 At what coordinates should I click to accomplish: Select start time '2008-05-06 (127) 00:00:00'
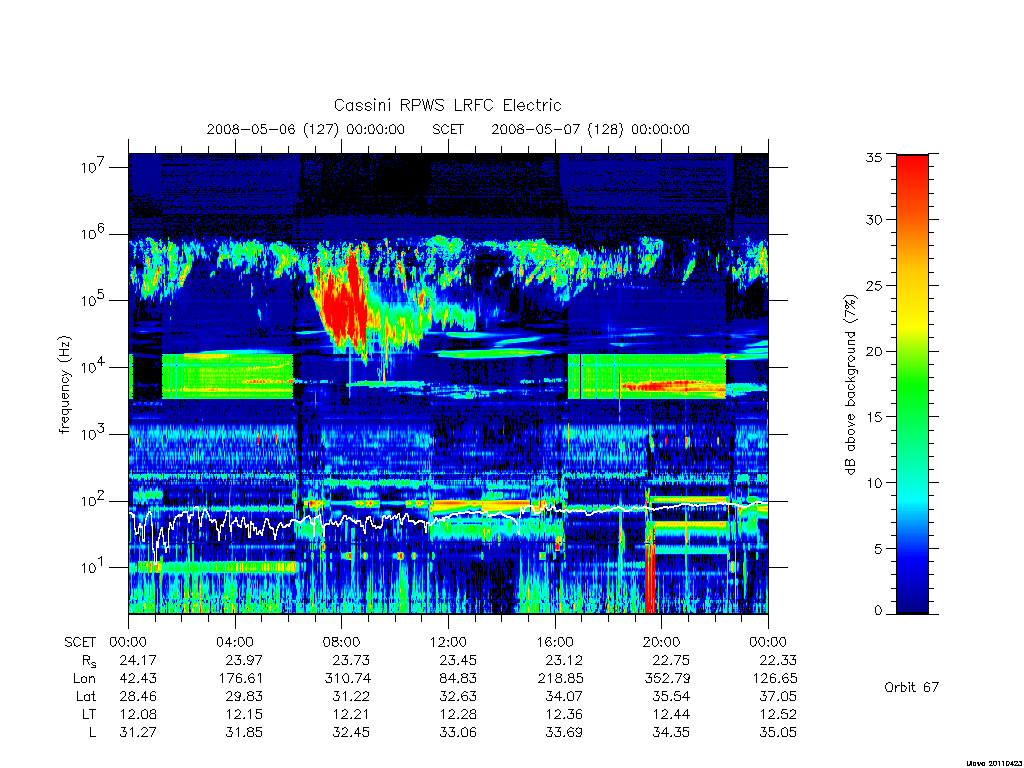(x=306, y=129)
